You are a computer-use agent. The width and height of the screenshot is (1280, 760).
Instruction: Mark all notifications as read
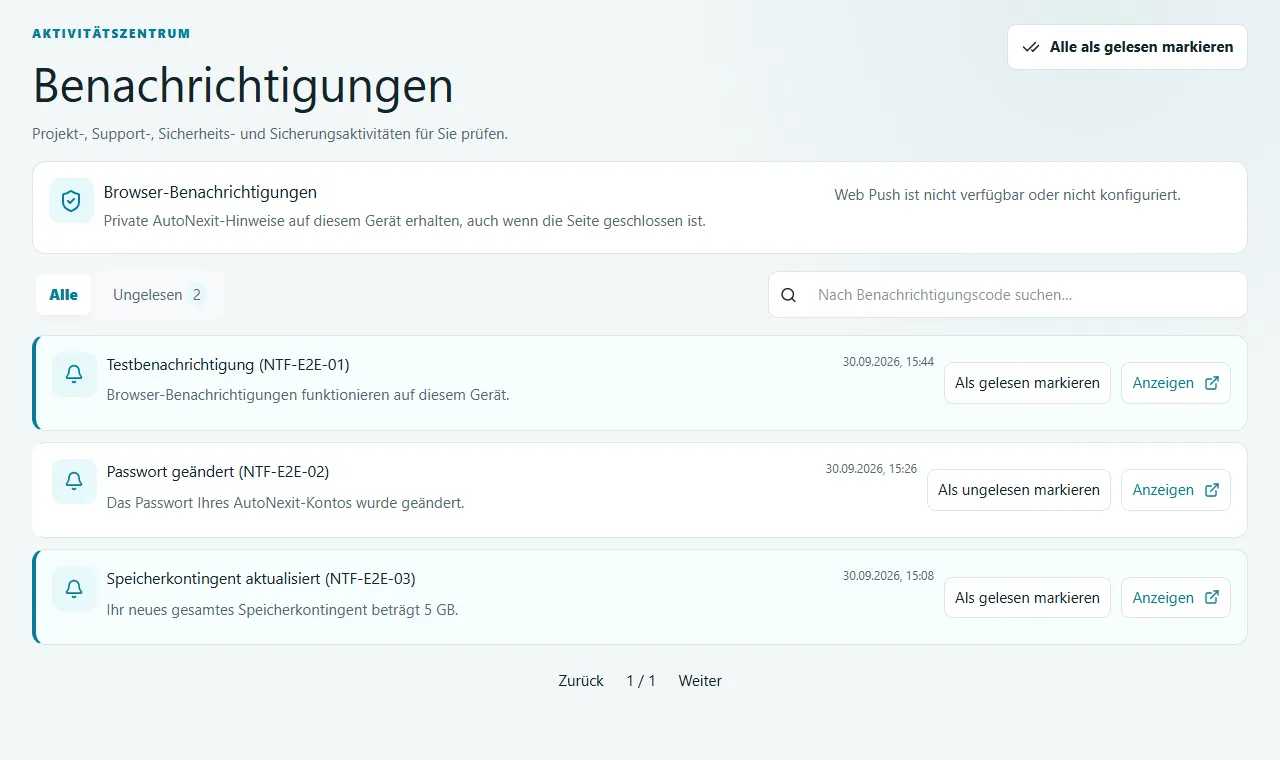(1127, 47)
